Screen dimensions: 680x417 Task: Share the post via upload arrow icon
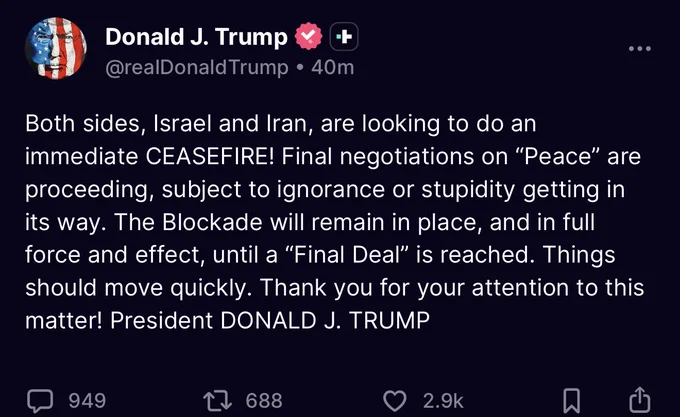coord(640,400)
